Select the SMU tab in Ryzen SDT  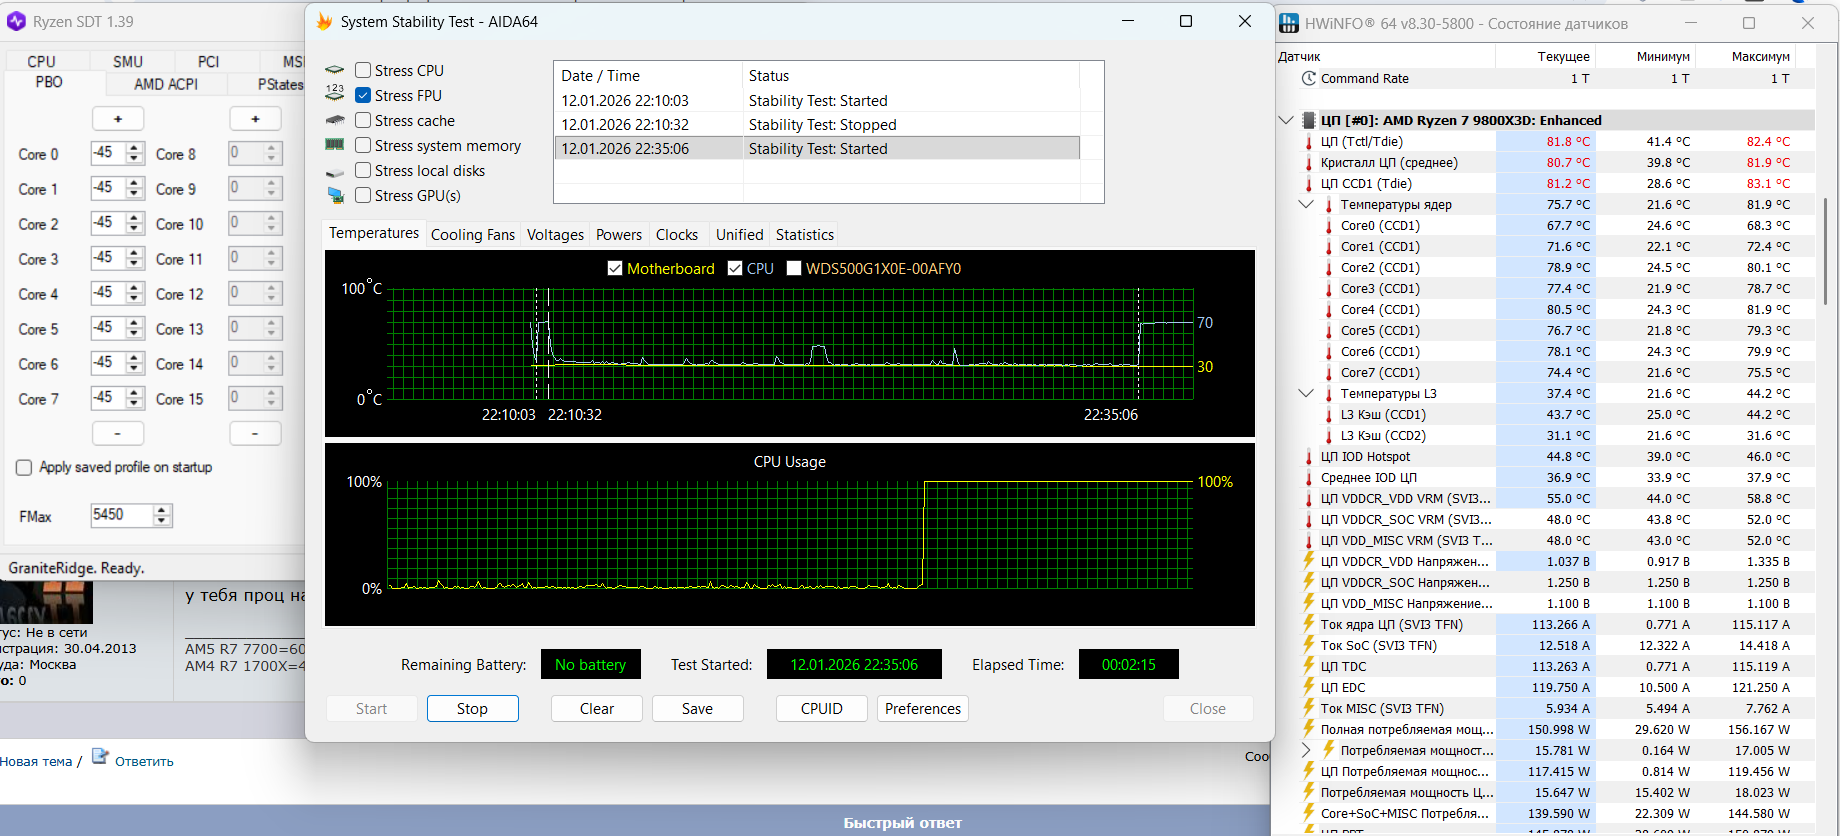coord(128,61)
